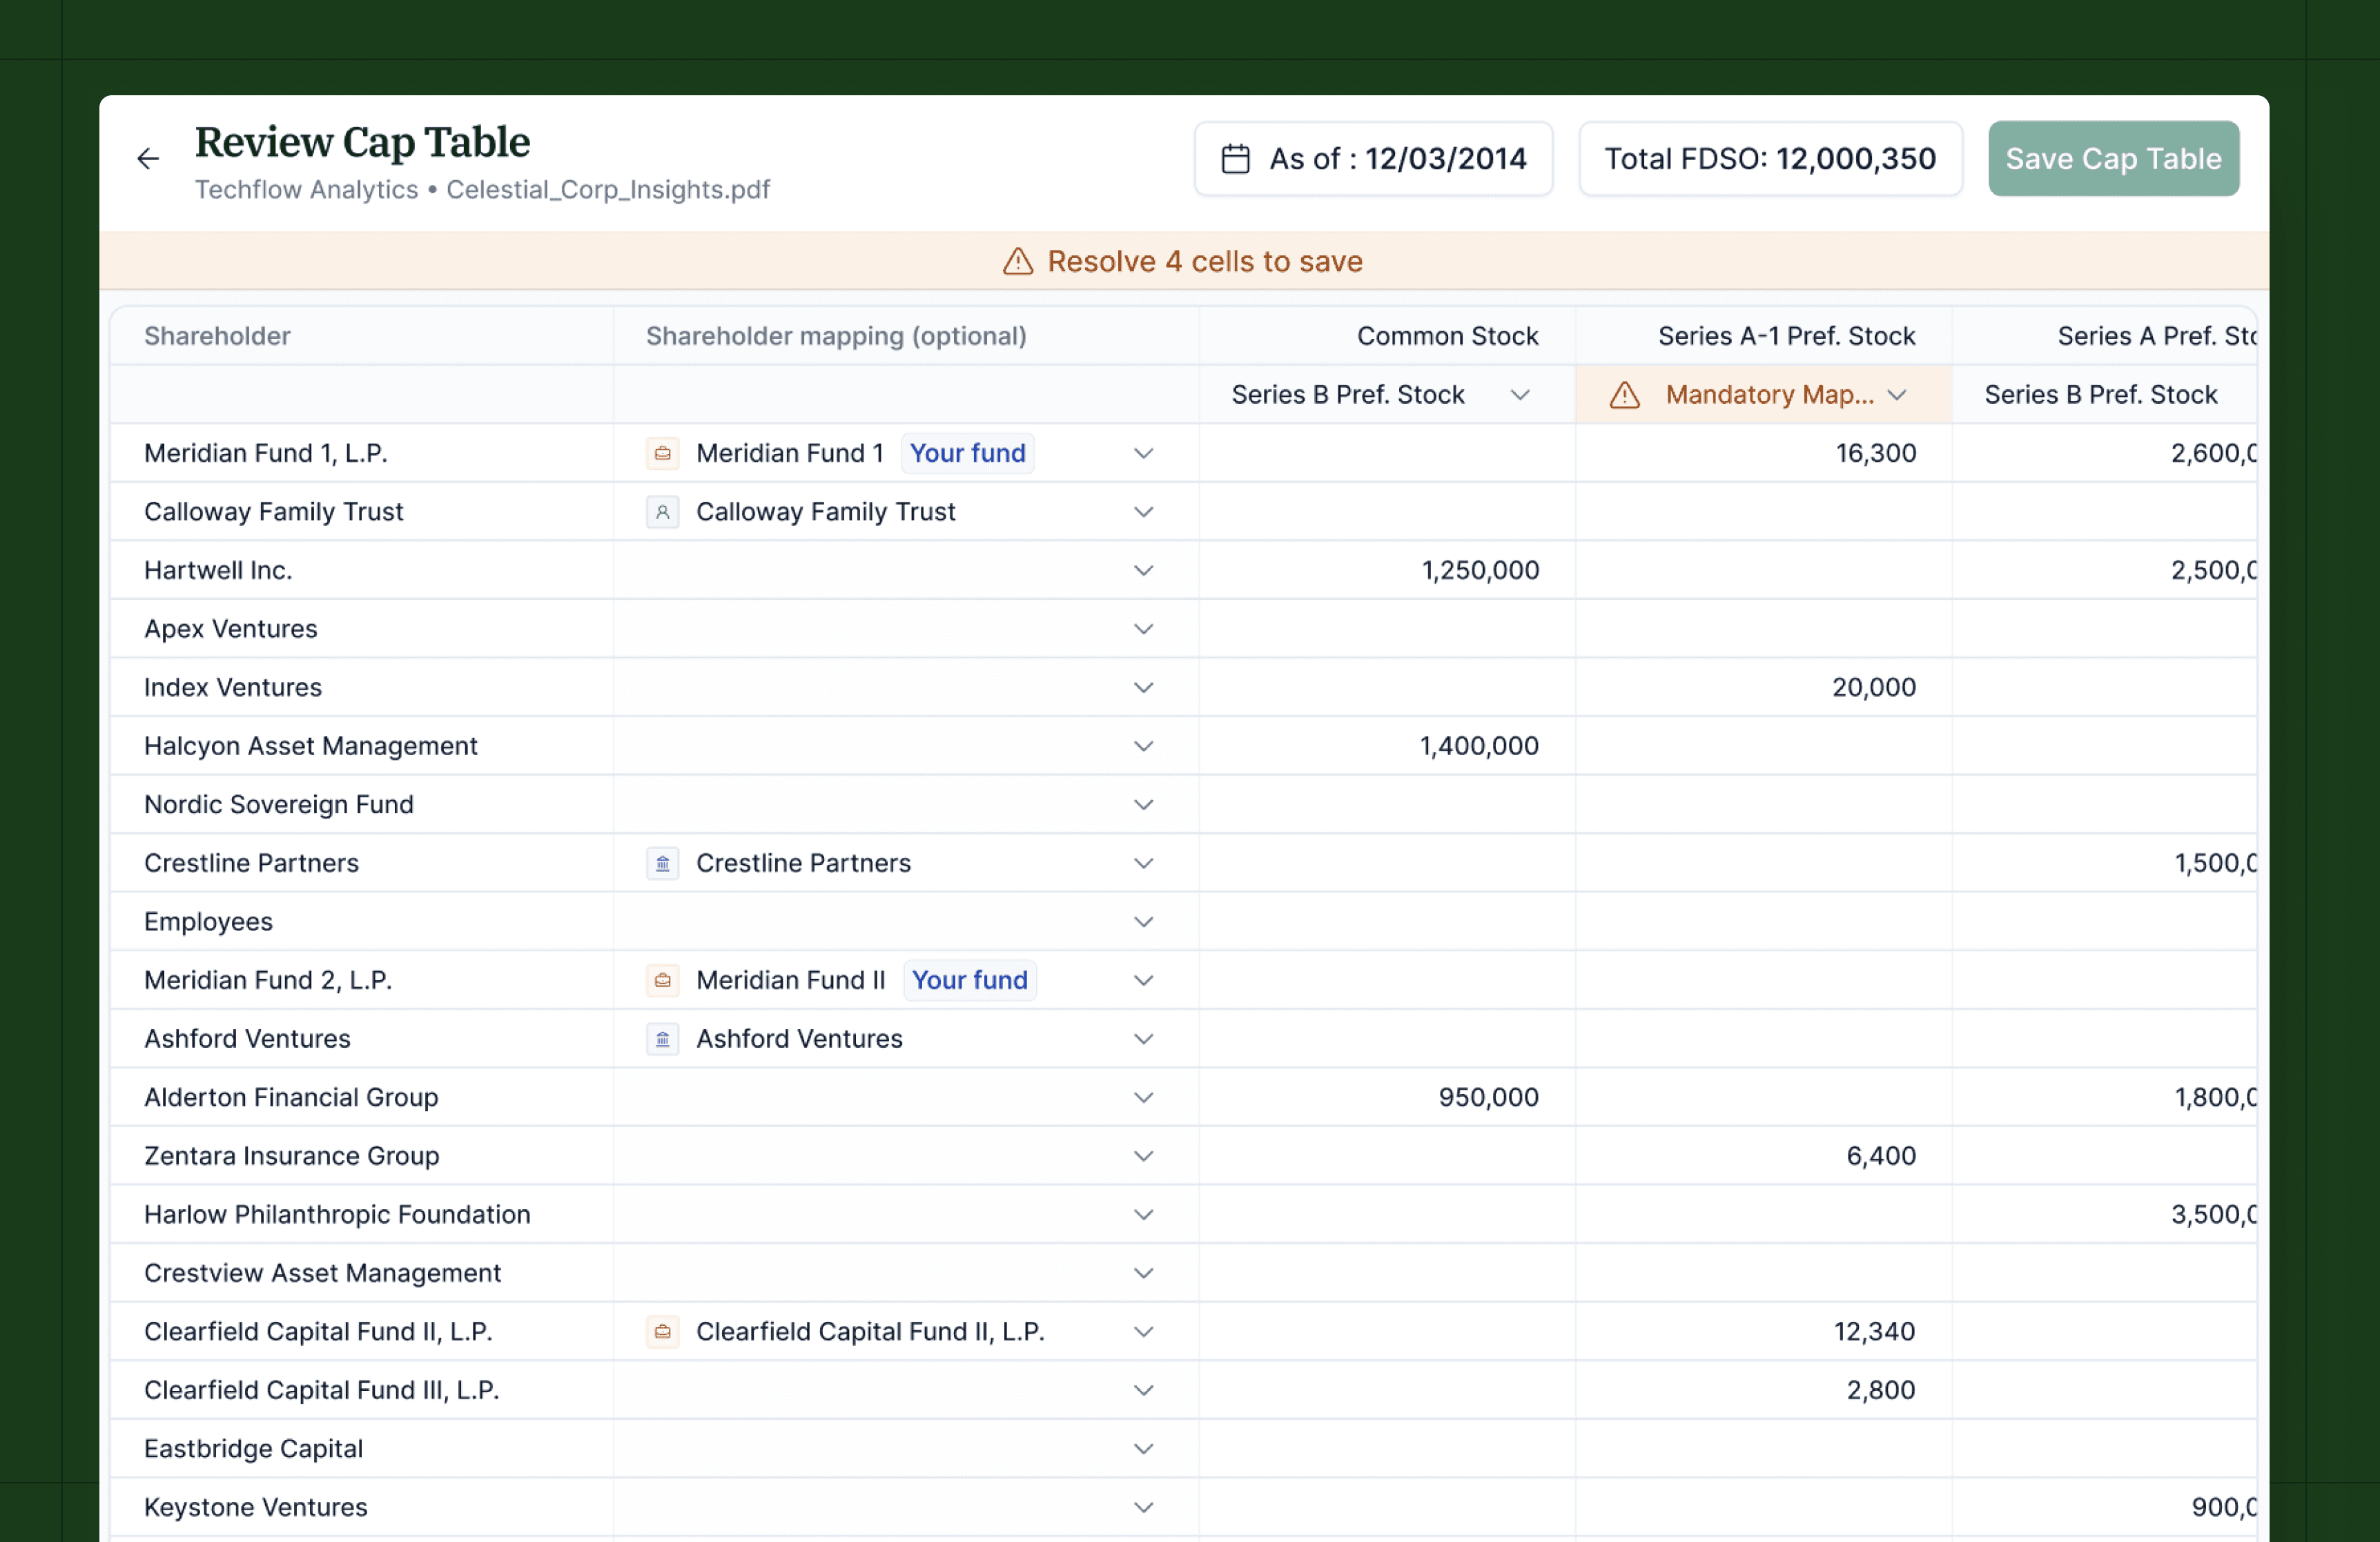This screenshot has width=2380, height=1542.
Task: Open mapping options for Nordic Sovereign Fund
Action: pos(1143,804)
